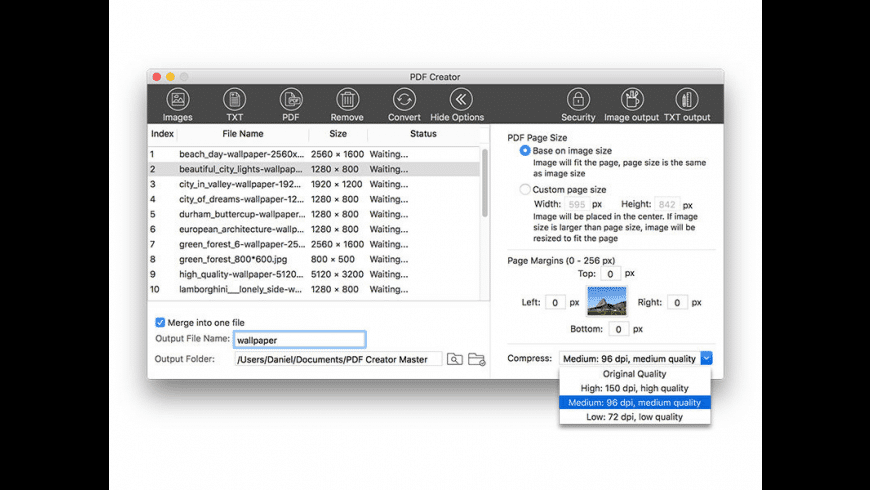
Task: Select row green_forest_800*600.jpg
Action: [x=314, y=259]
